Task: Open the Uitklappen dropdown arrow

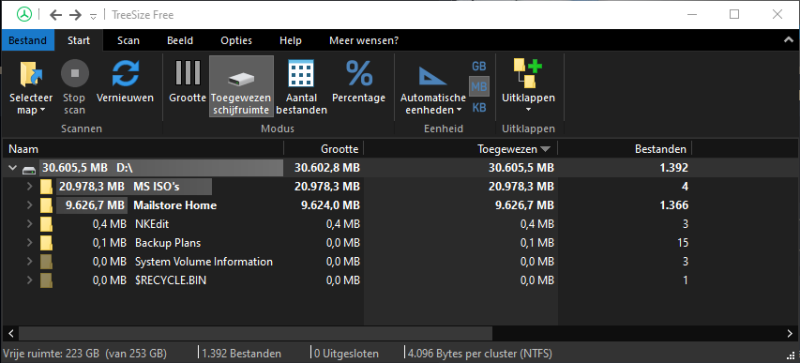Action: (528, 110)
